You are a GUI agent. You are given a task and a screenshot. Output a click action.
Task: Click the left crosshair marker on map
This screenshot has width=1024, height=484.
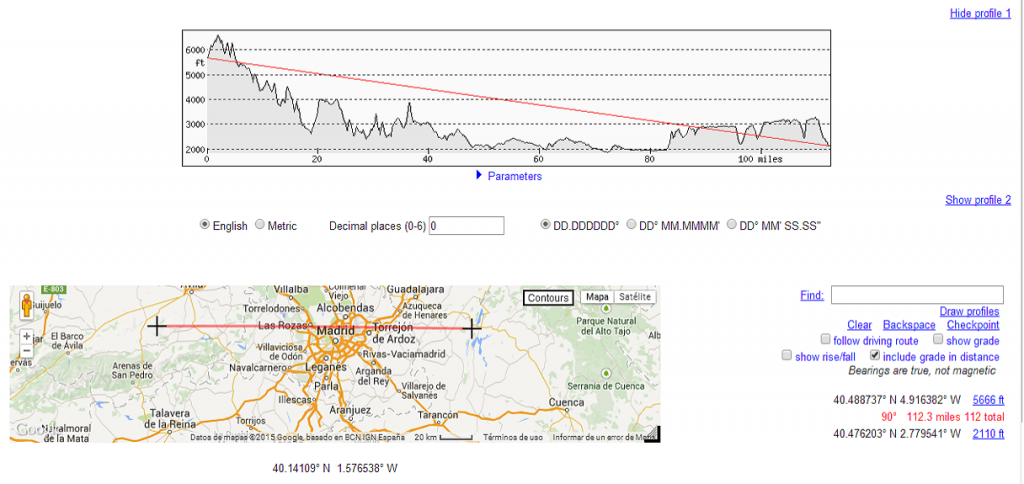point(157,326)
